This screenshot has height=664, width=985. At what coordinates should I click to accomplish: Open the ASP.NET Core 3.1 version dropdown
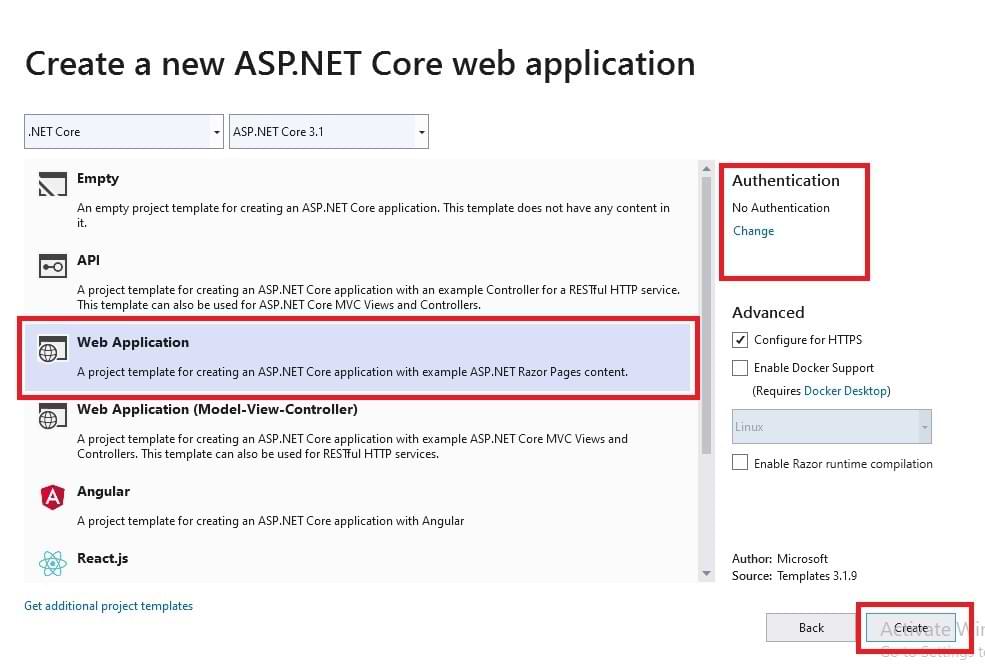[420, 131]
